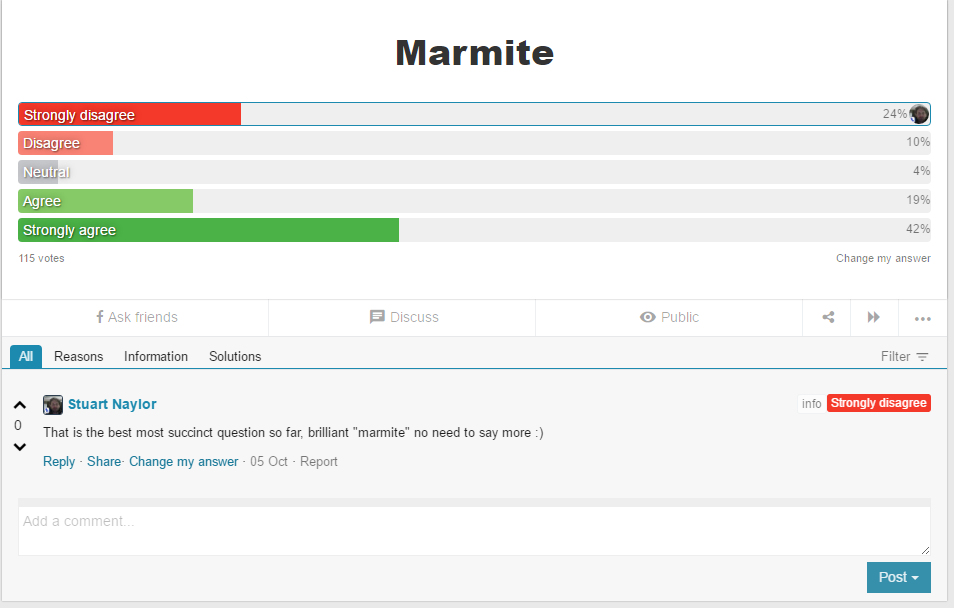Click Stuart Naylor's avatar beside the comment
Image resolution: width=954 pixels, height=610 pixels.
point(53,406)
